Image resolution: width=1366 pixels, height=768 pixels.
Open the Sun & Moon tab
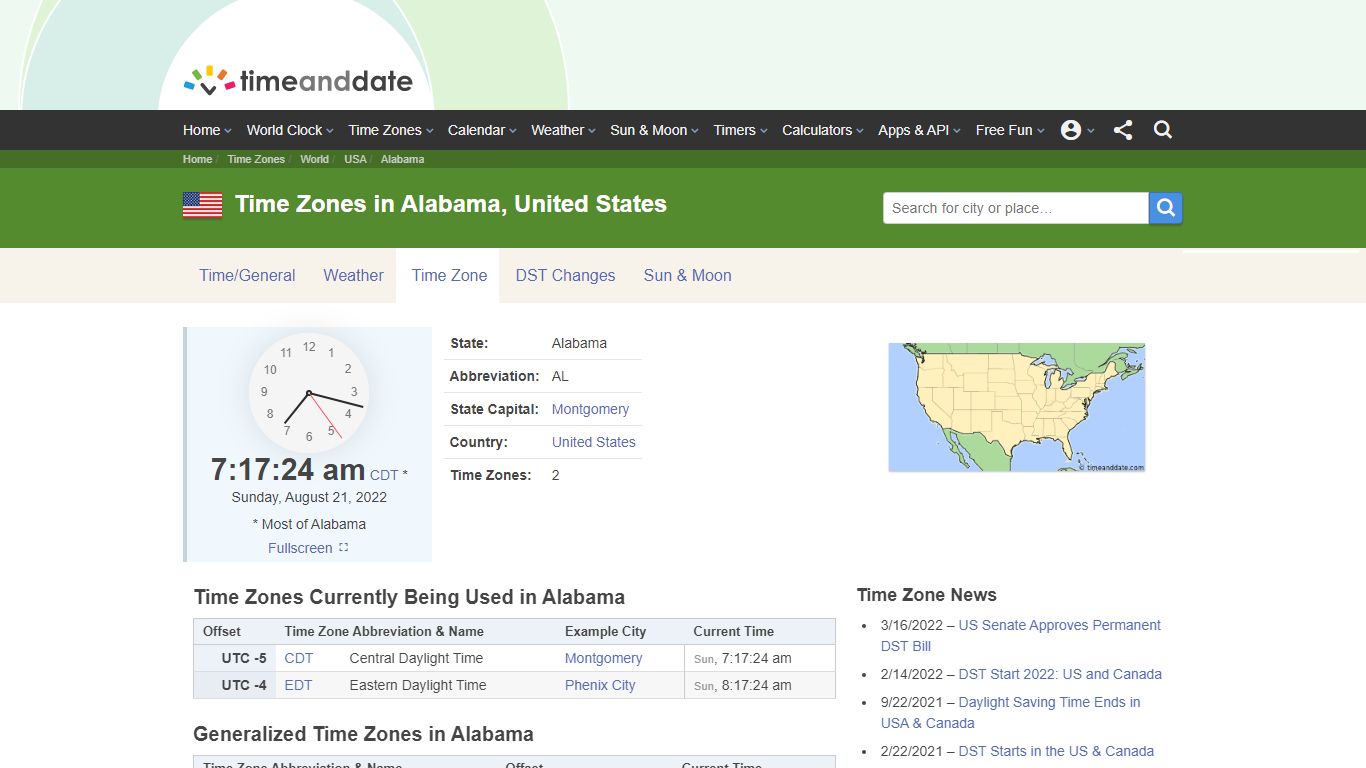(x=687, y=276)
